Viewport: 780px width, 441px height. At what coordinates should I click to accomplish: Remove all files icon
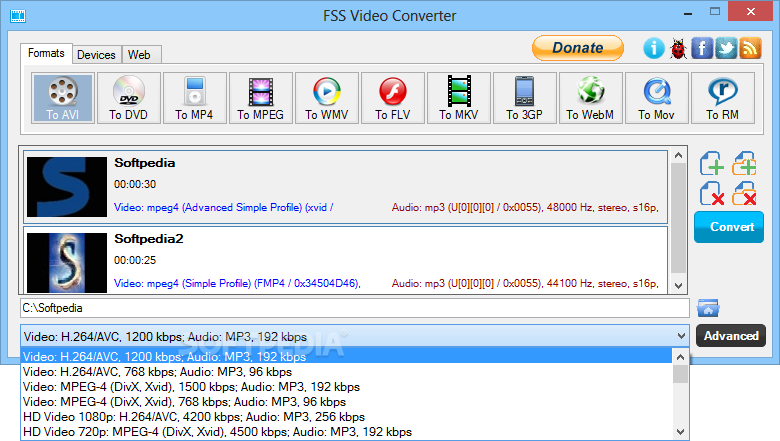744,193
